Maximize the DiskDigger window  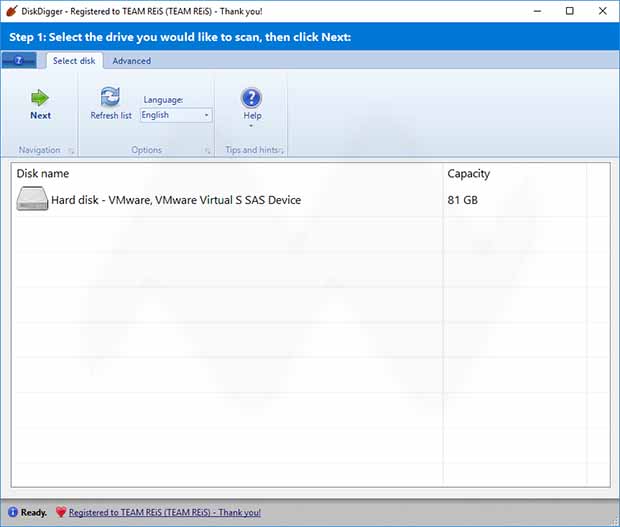click(x=570, y=11)
